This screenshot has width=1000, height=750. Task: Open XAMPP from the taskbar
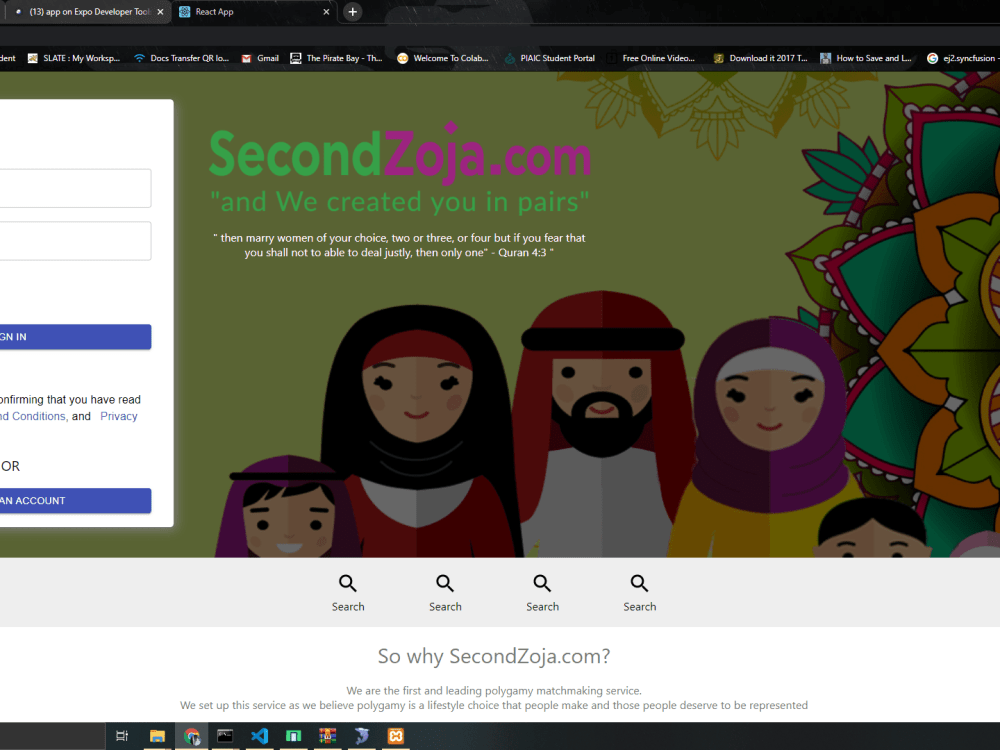coord(396,736)
